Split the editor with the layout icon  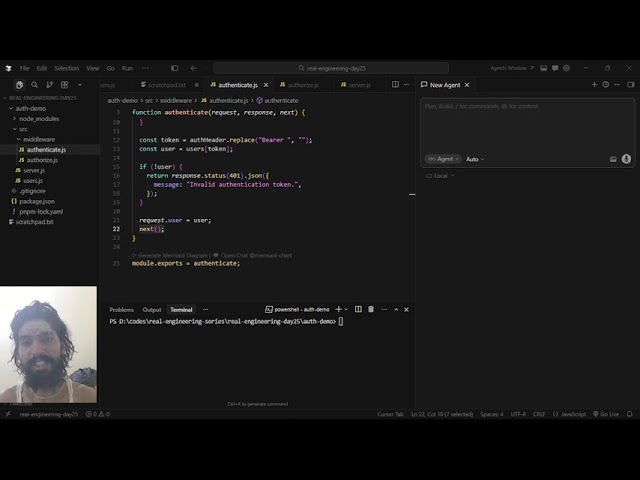[395, 84]
